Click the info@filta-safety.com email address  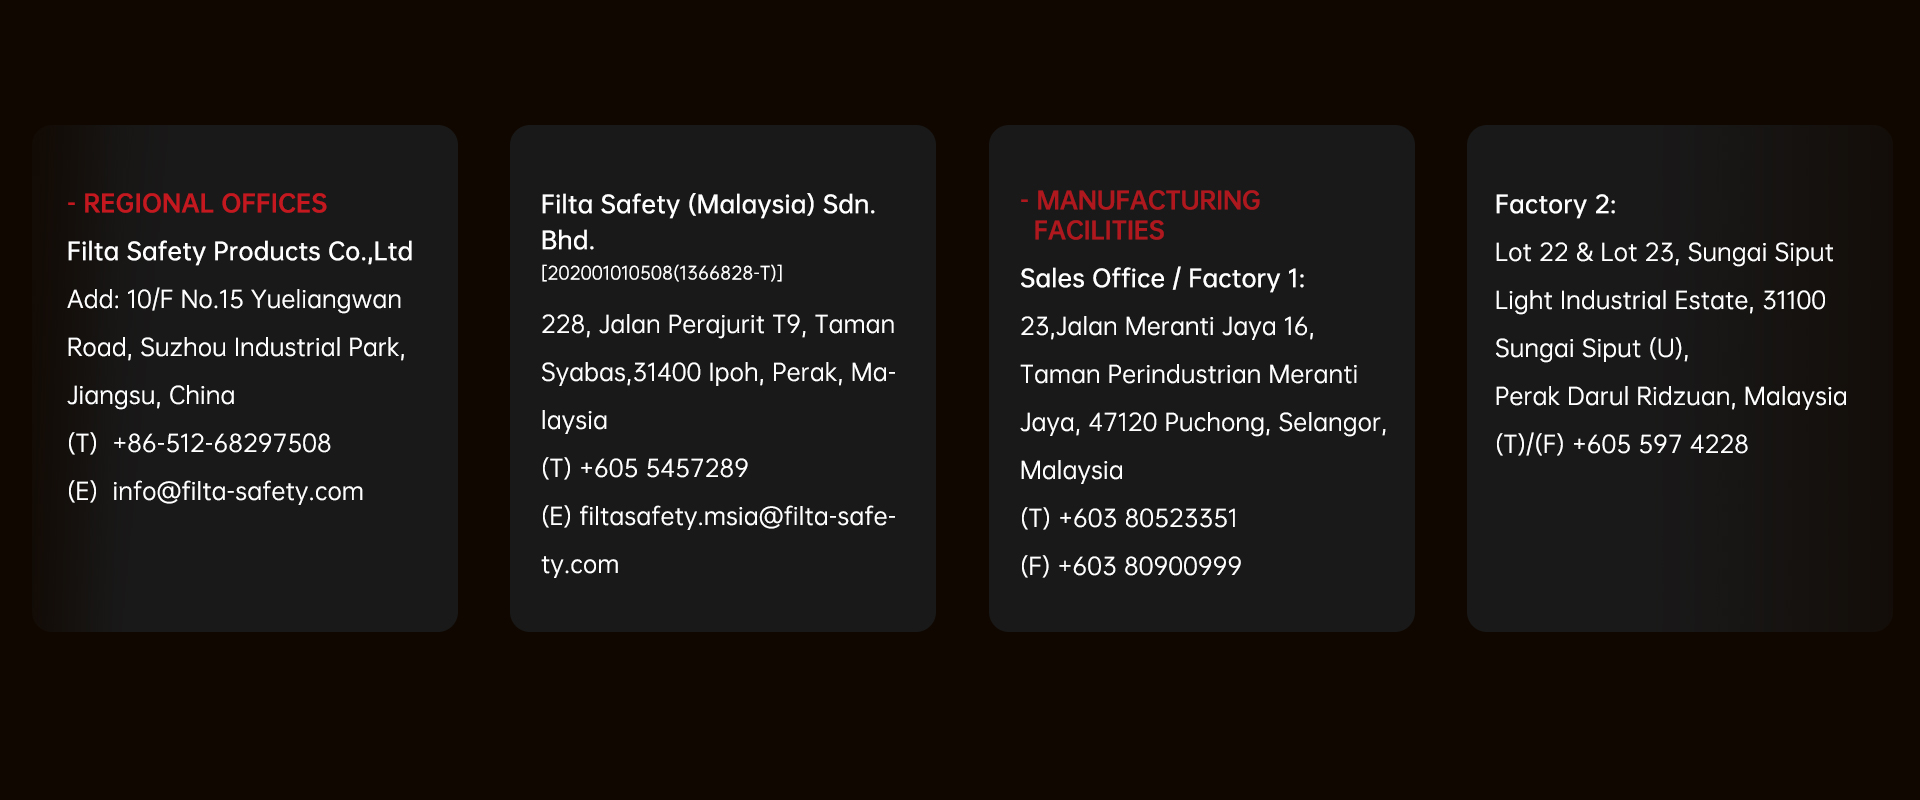click(238, 491)
